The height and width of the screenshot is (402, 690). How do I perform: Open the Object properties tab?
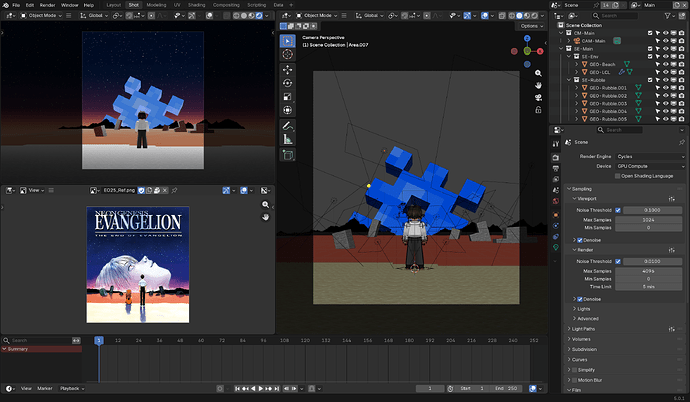tap(556, 215)
